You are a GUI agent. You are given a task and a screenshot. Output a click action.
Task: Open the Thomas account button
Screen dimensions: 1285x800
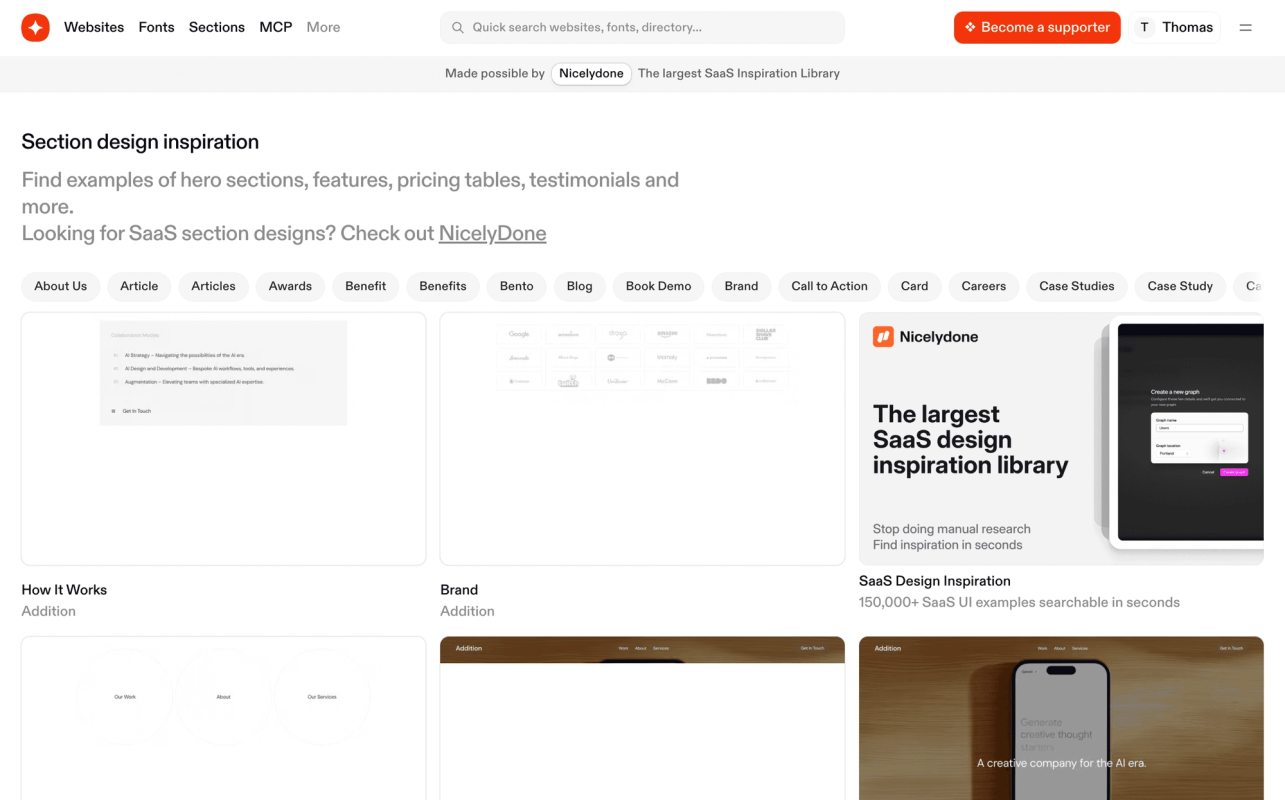[x=1176, y=28]
